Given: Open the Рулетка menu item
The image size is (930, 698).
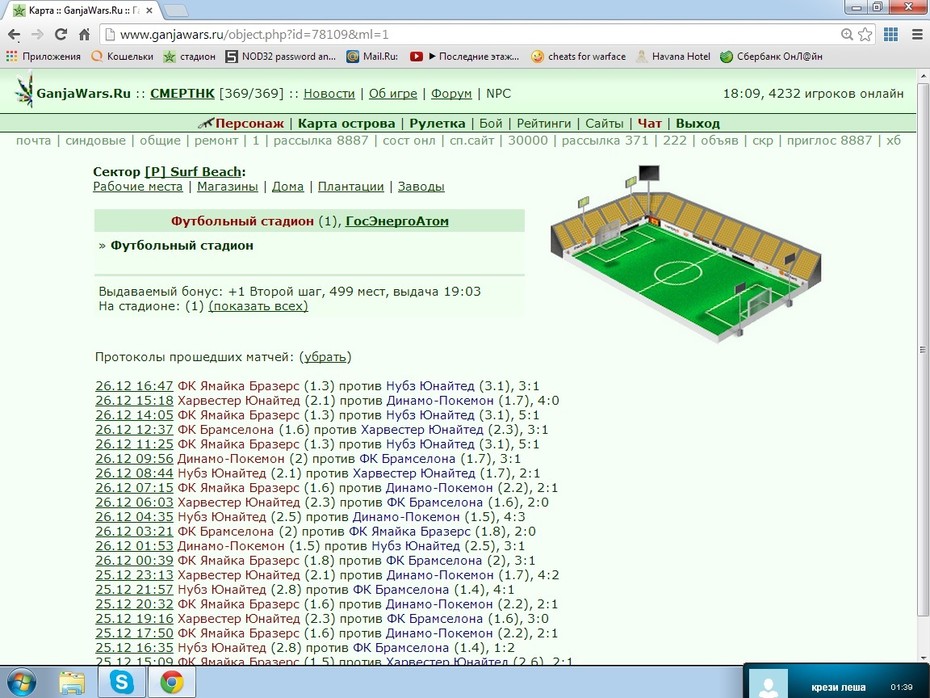Looking at the screenshot, I should 437,123.
